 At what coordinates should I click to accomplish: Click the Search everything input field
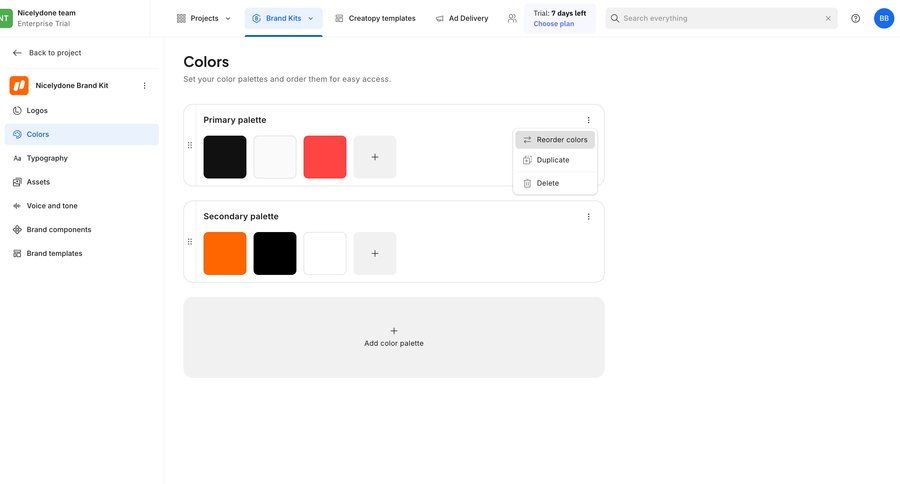pyautogui.click(x=721, y=18)
